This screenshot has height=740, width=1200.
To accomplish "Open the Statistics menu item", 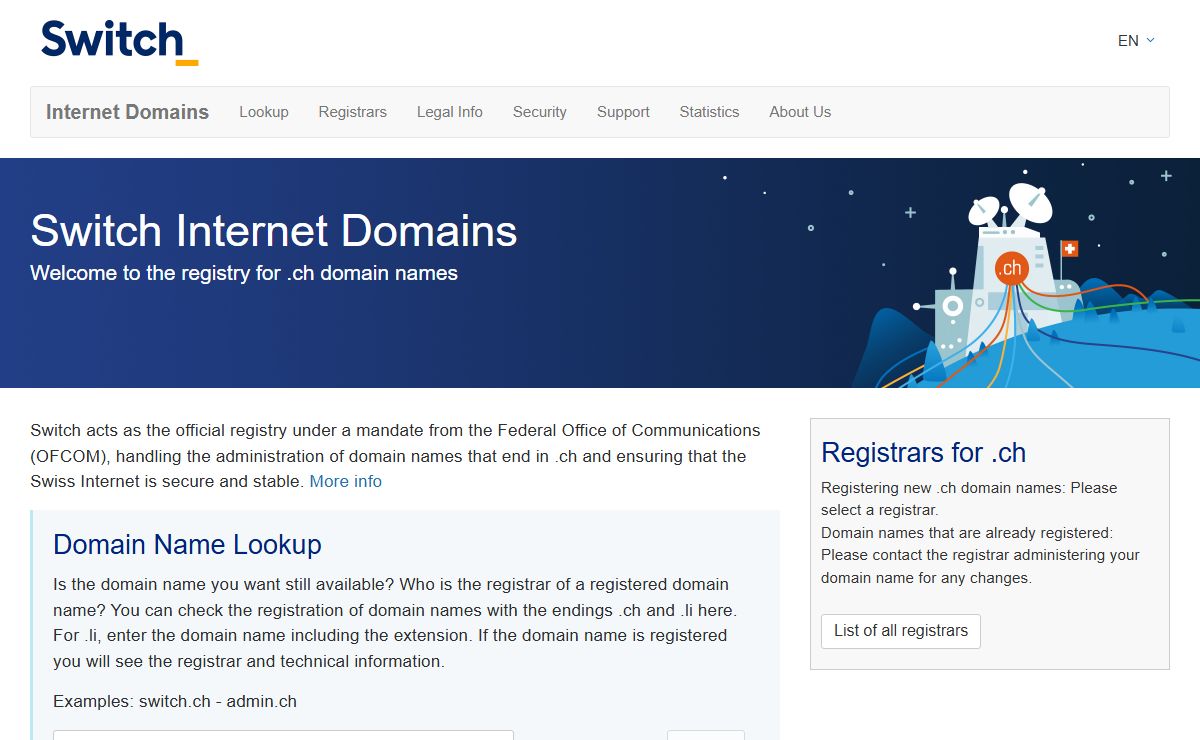I will coord(709,112).
